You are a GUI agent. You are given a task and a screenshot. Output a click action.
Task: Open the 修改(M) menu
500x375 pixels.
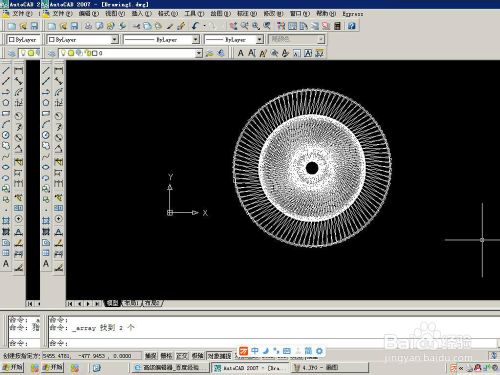(273, 14)
